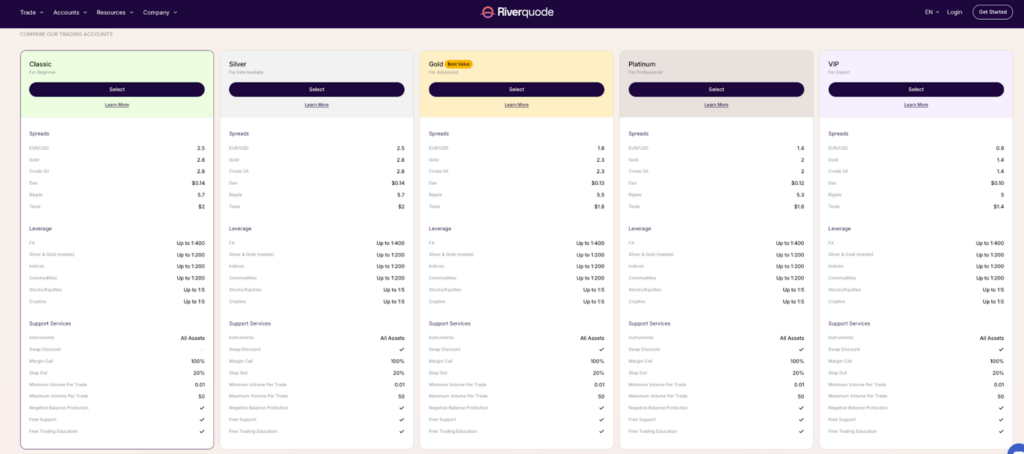
Task: Expand the Trade dropdown menu
Action: tap(32, 12)
